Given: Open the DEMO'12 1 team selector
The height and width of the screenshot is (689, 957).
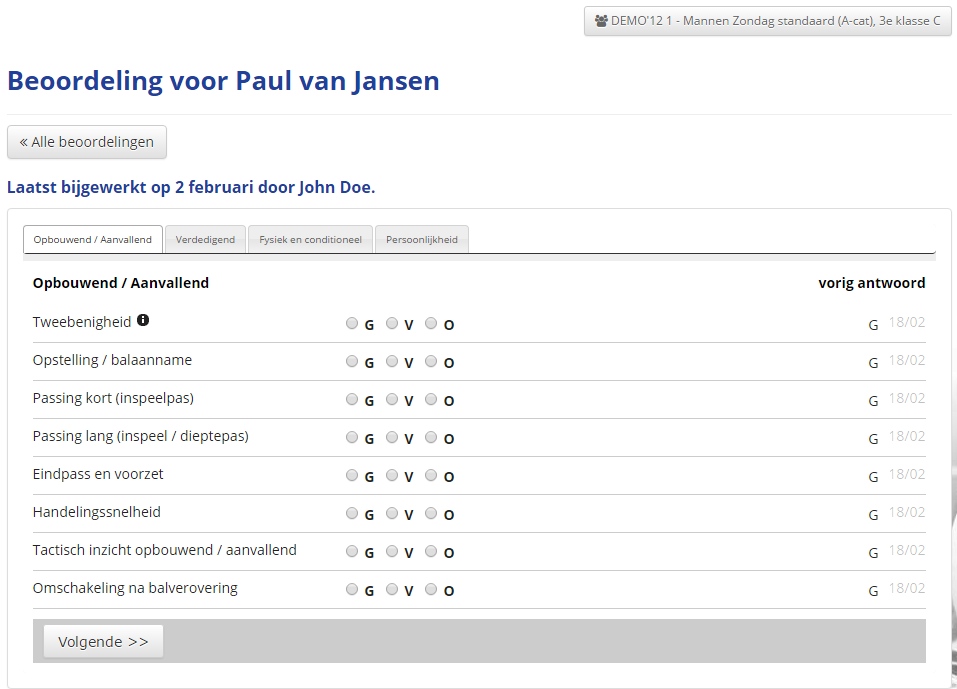Looking at the screenshot, I should tap(767, 21).
